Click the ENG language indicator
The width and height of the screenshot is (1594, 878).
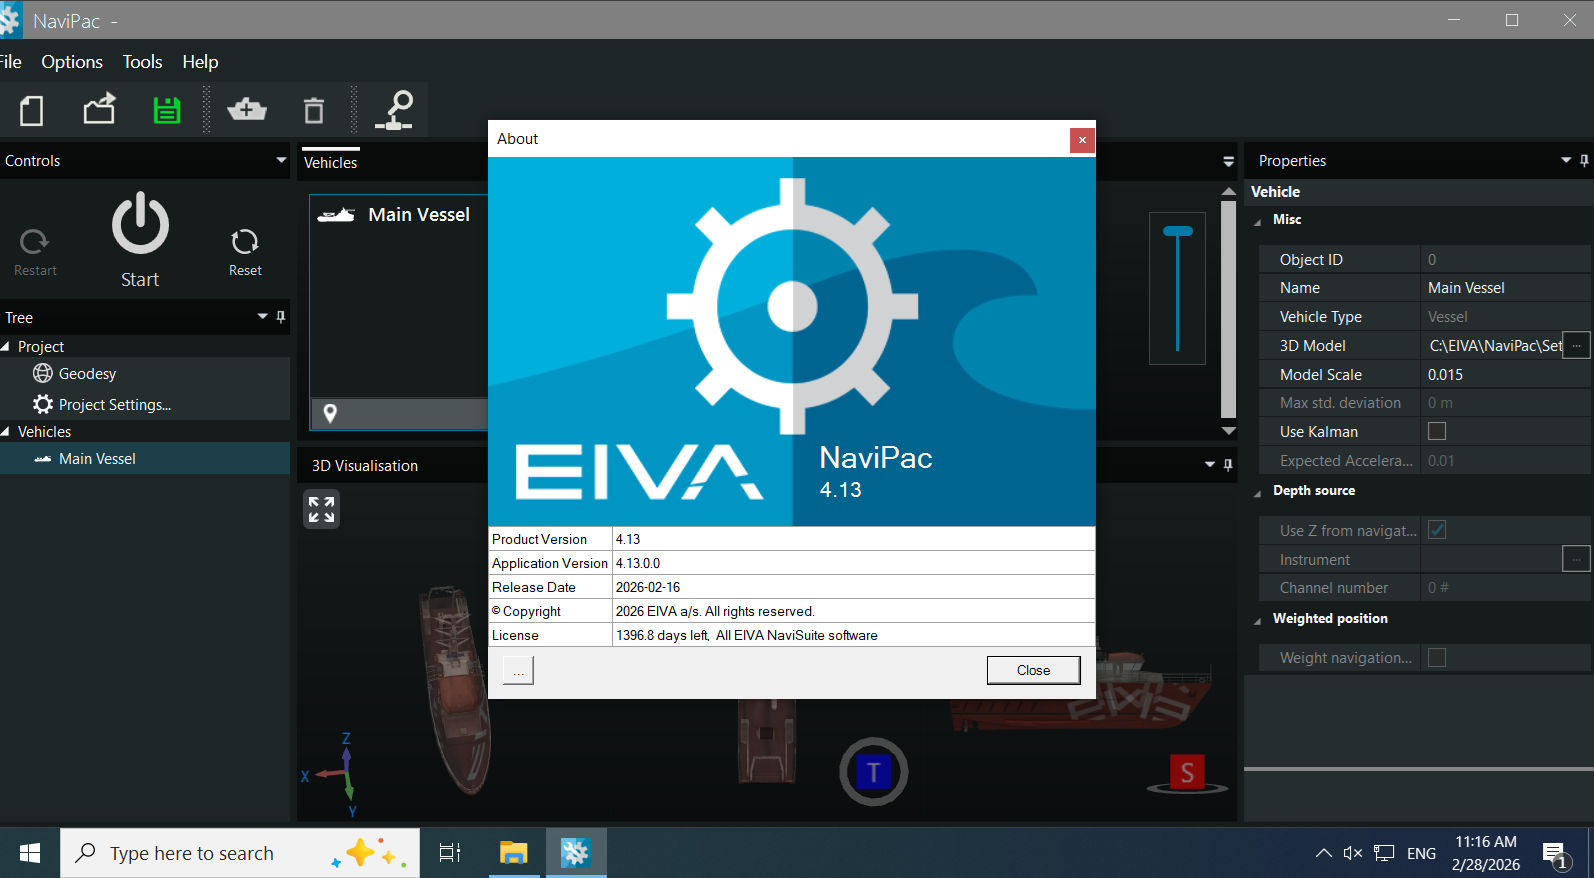tap(1421, 853)
